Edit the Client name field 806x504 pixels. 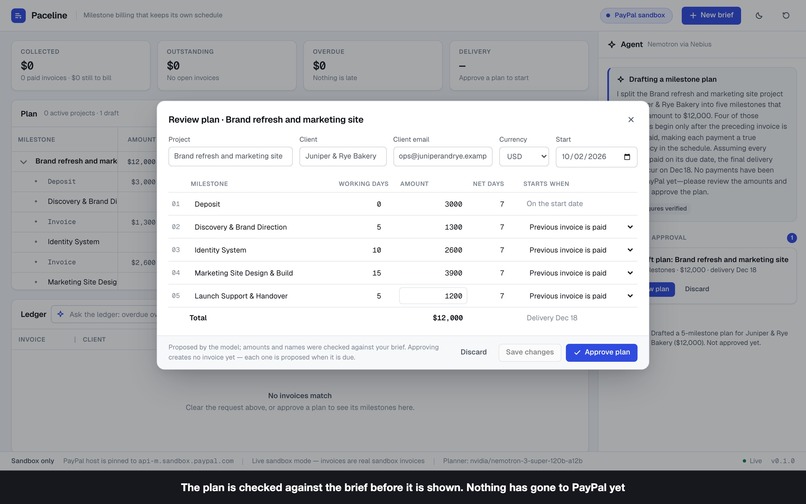coord(343,156)
